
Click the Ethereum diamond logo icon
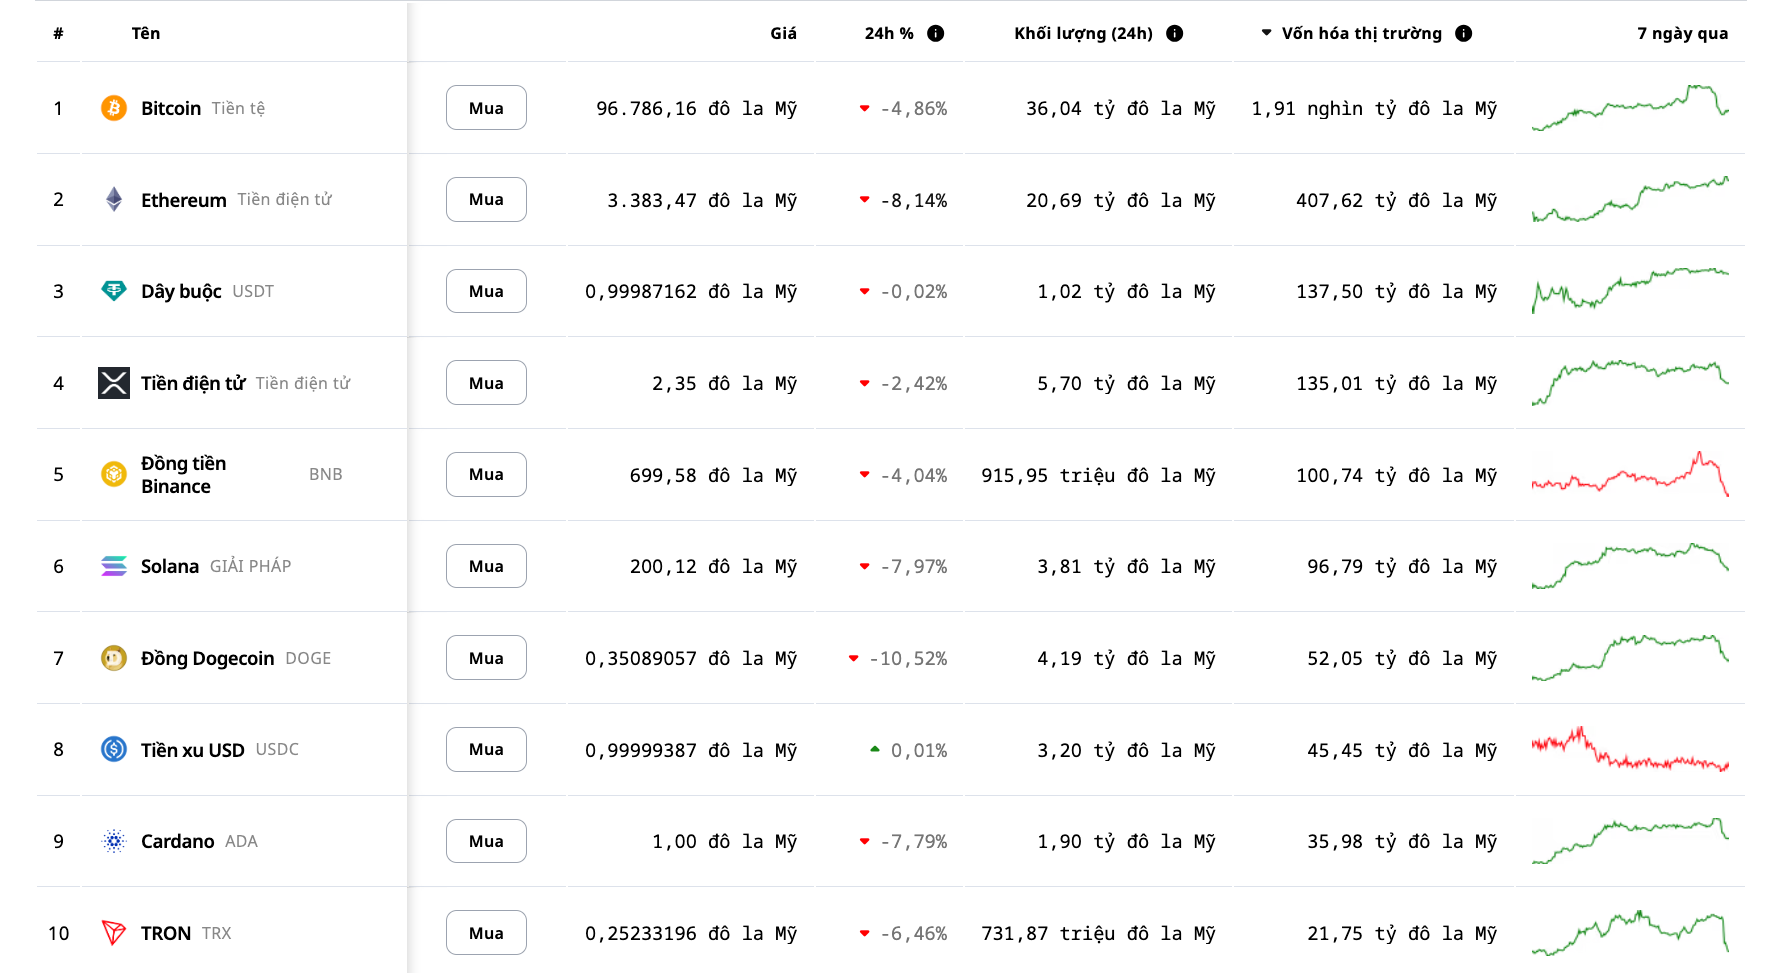tap(114, 200)
